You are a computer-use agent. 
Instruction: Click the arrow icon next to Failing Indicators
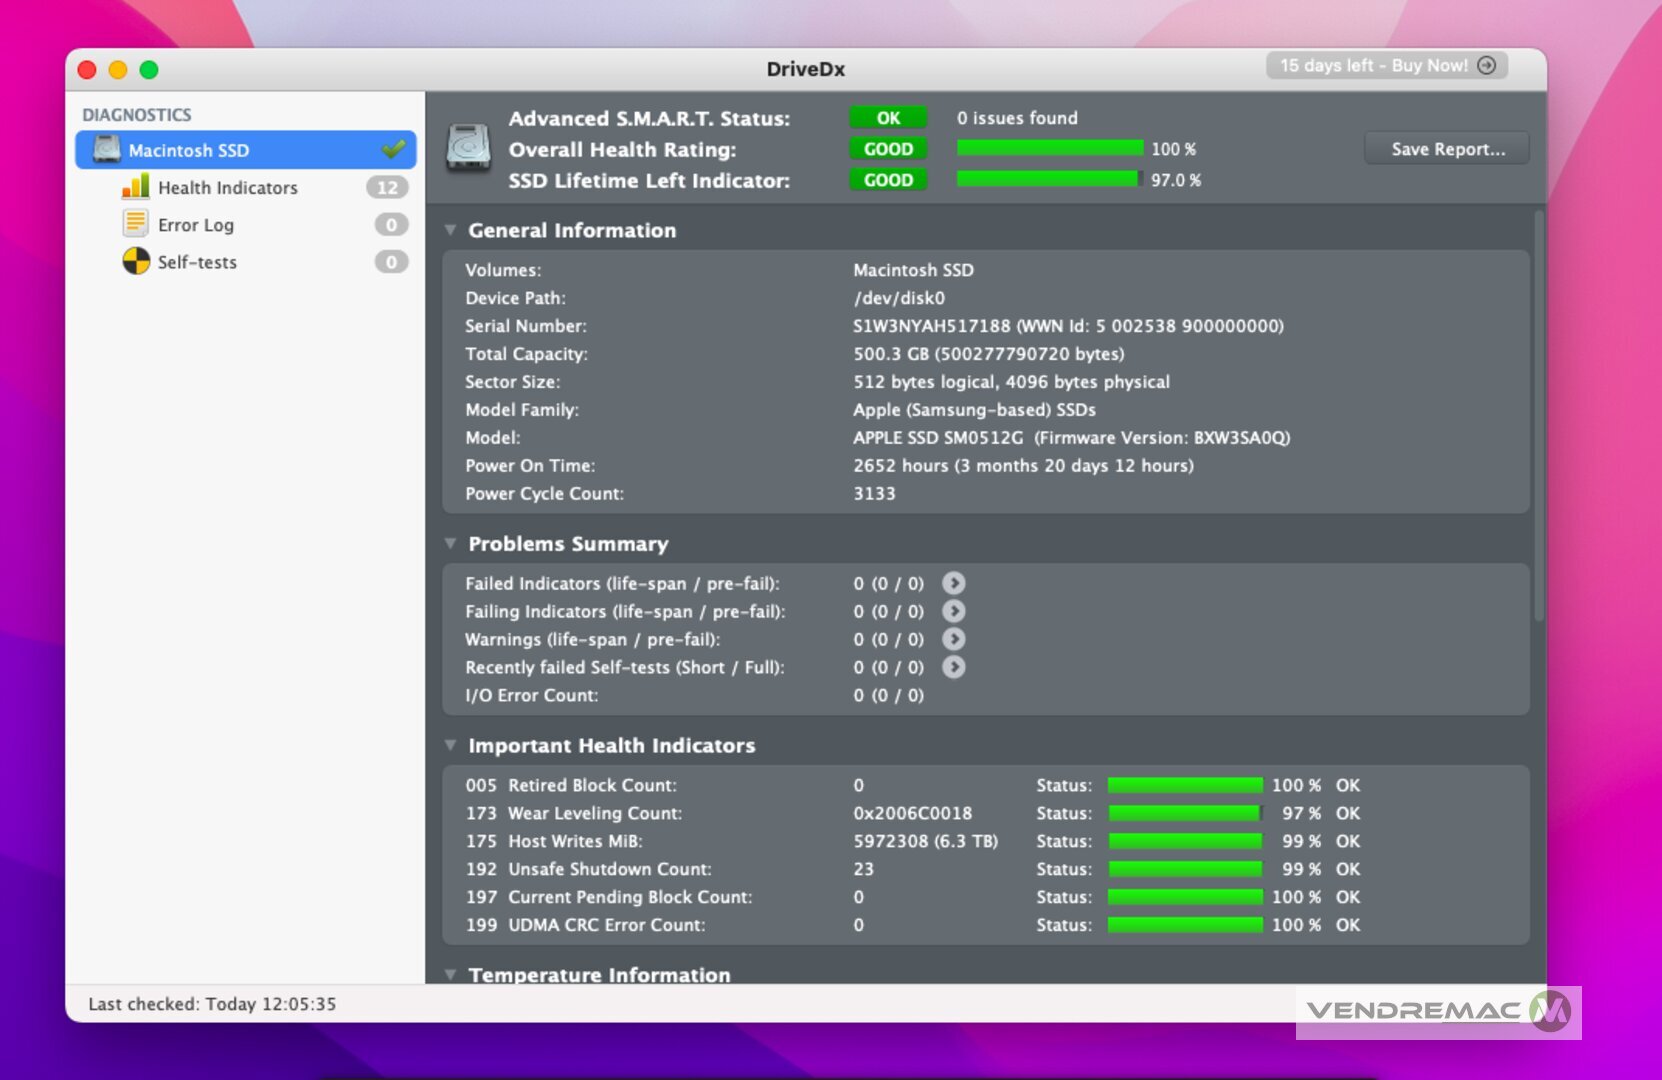(954, 611)
